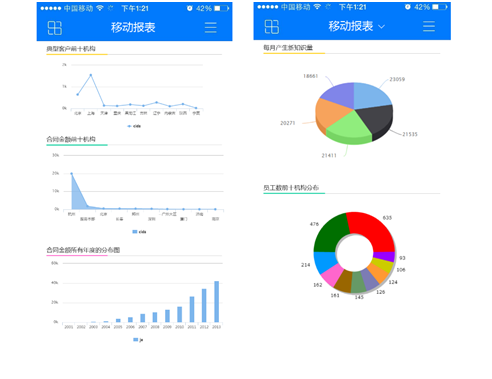Click the peak point of the line chart
The image size is (492, 379).
point(91,75)
